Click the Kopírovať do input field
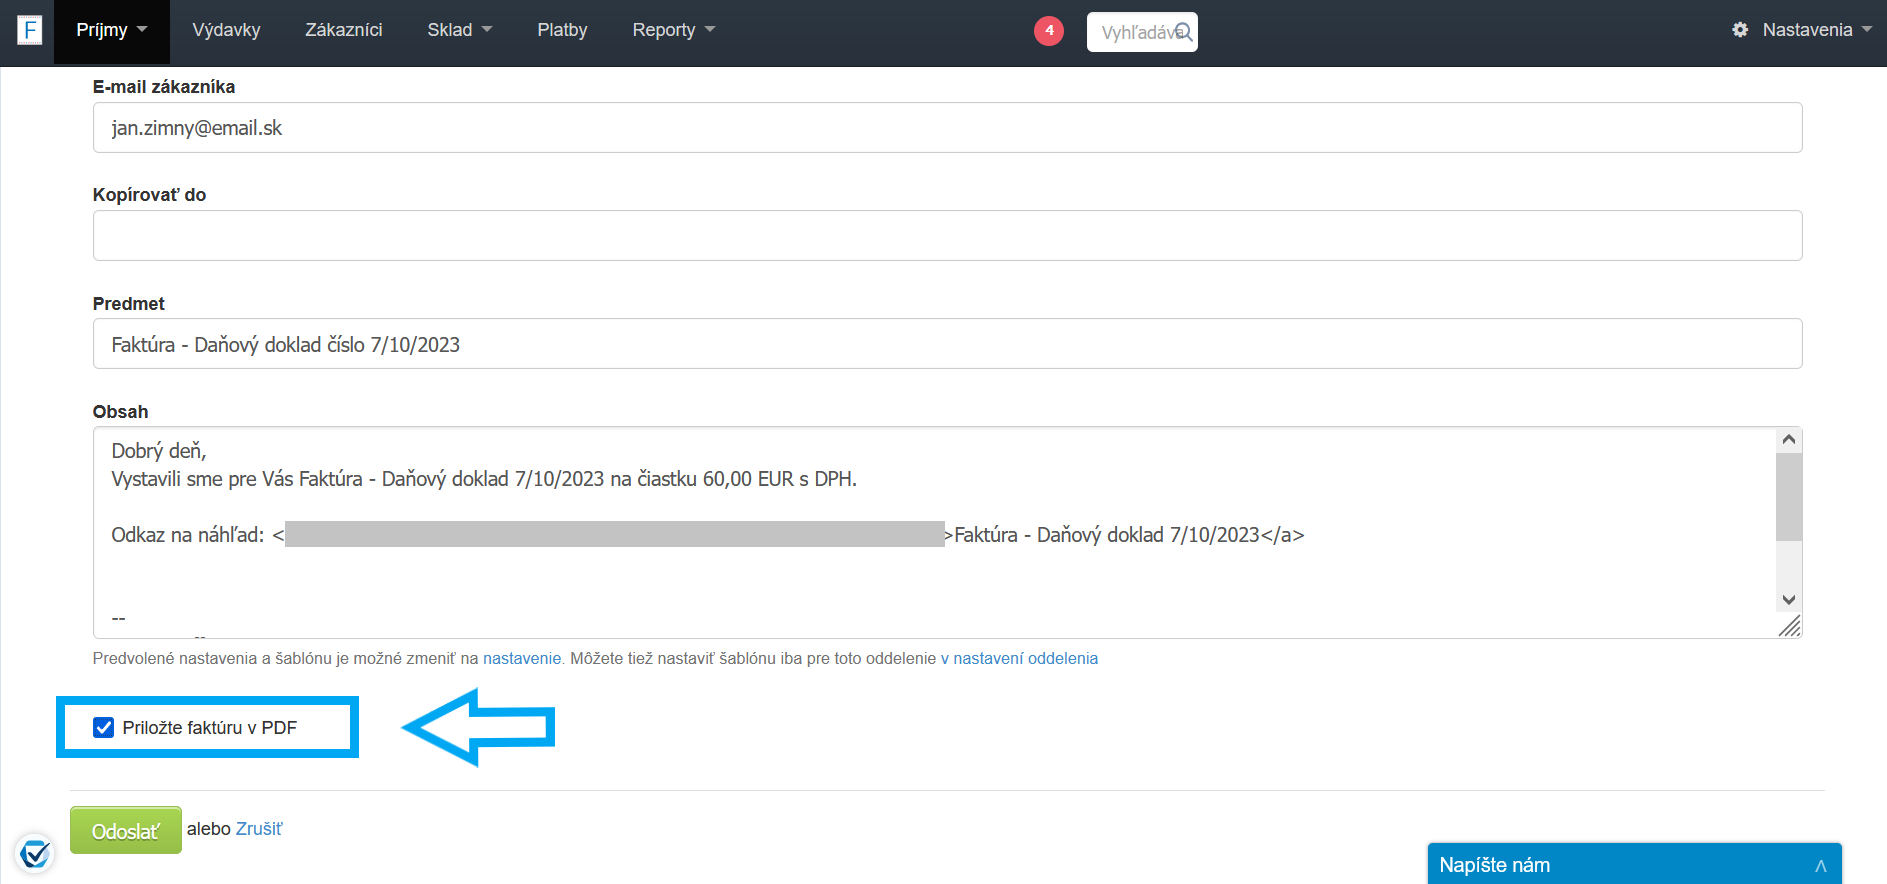This screenshot has height=884, width=1887. [947, 236]
